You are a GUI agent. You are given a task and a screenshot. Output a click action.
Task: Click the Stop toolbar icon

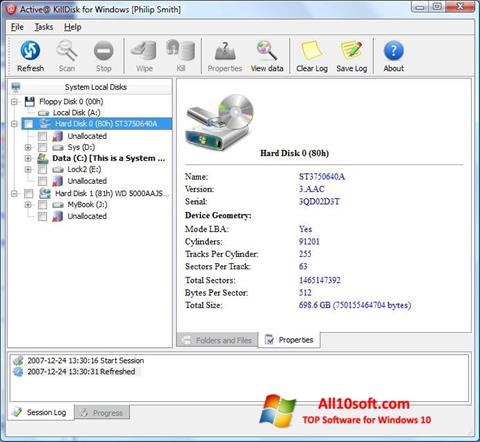pyautogui.click(x=104, y=51)
